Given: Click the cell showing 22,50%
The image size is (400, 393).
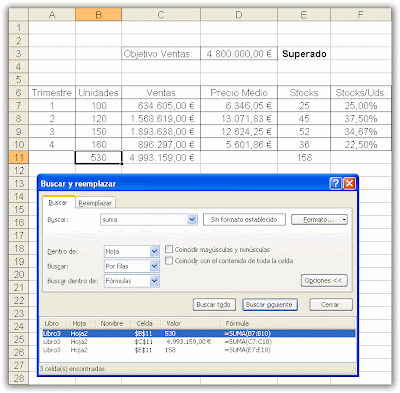Looking at the screenshot, I should (361, 145).
